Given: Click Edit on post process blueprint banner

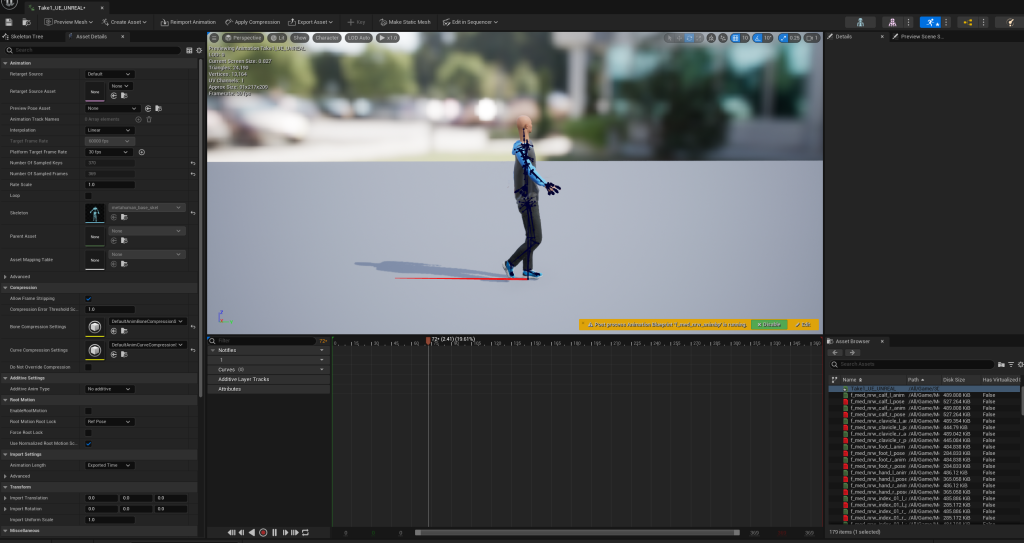Looking at the screenshot, I should point(803,325).
